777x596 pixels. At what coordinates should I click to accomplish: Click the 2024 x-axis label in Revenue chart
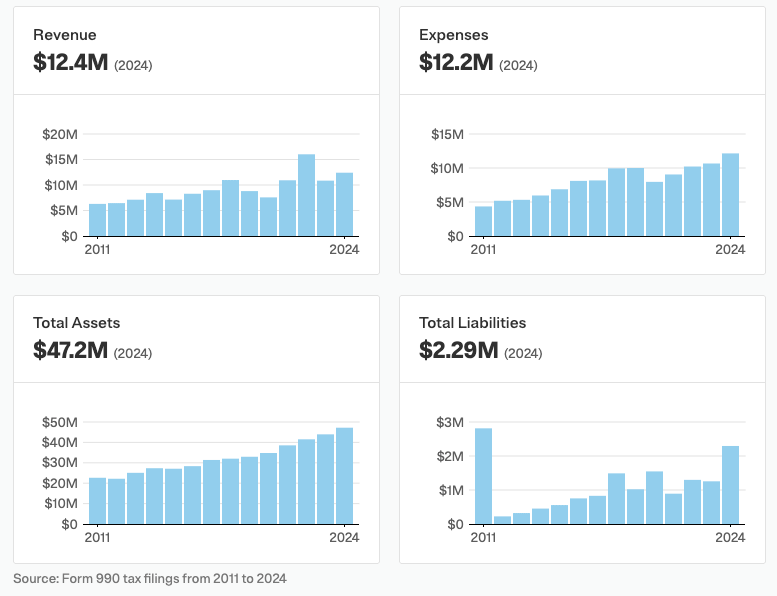point(344,250)
